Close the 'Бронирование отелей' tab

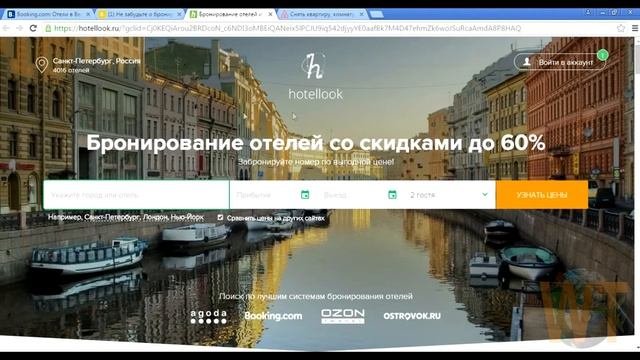(x=270, y=14)
